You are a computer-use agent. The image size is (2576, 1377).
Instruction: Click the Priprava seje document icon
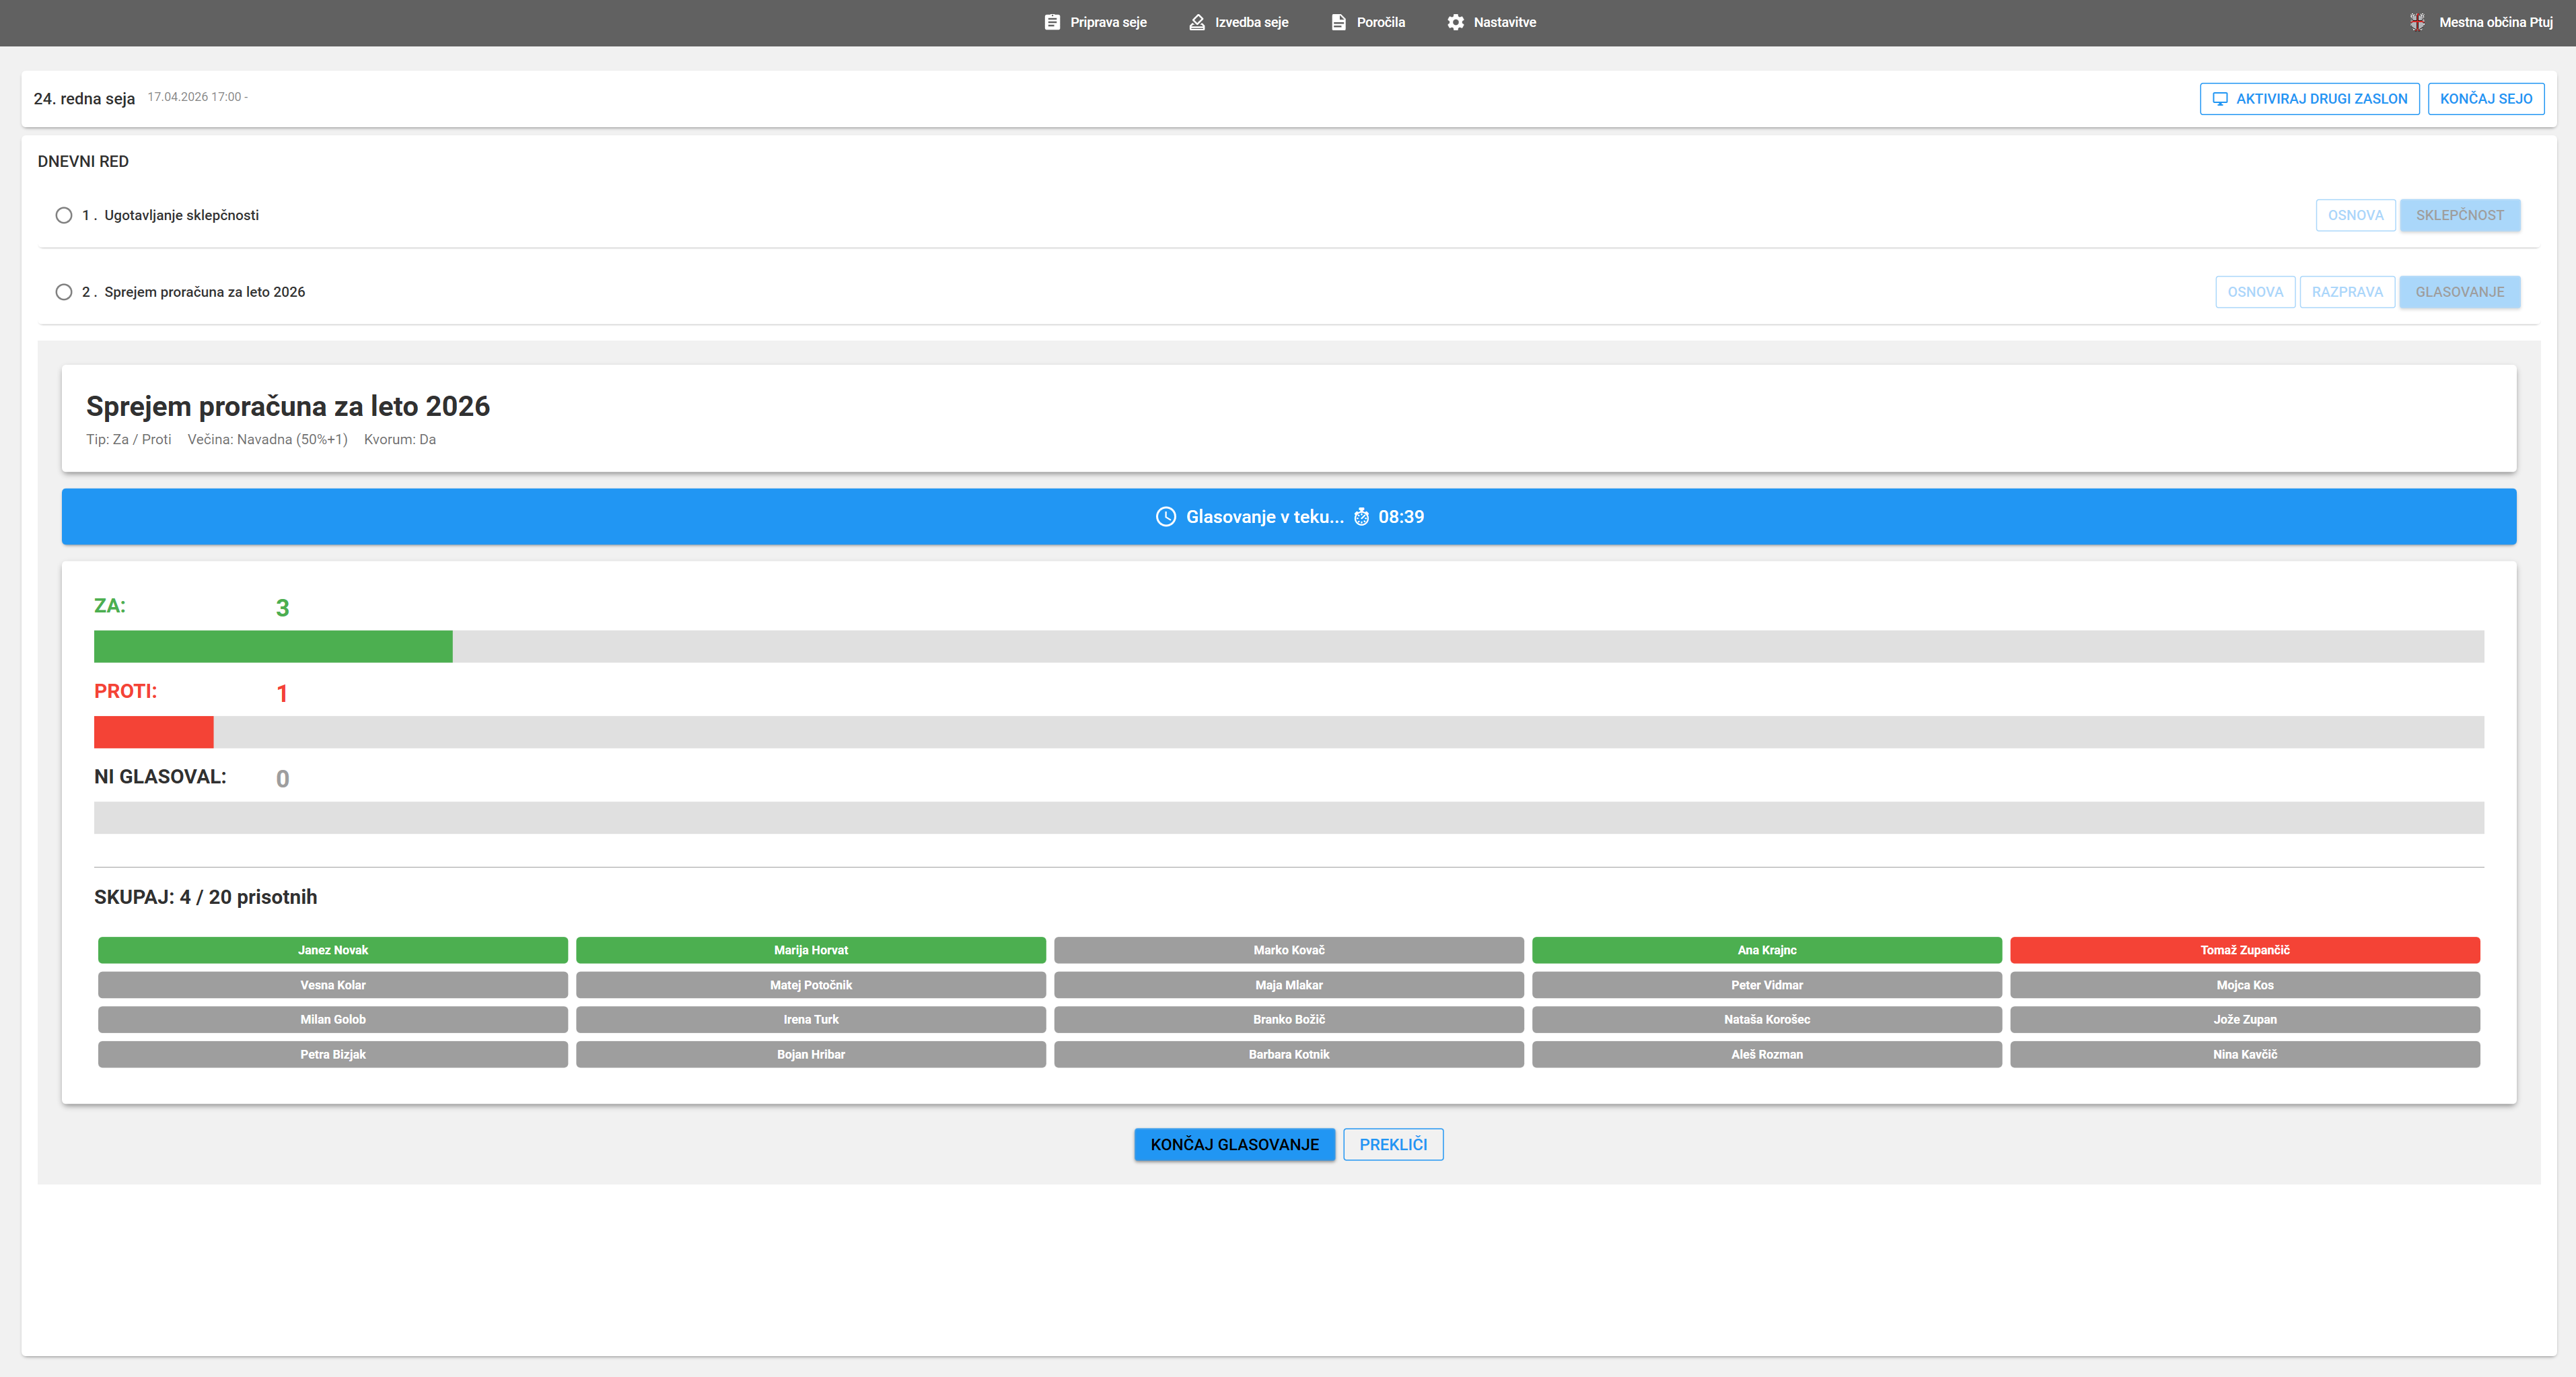point(1052,22)
